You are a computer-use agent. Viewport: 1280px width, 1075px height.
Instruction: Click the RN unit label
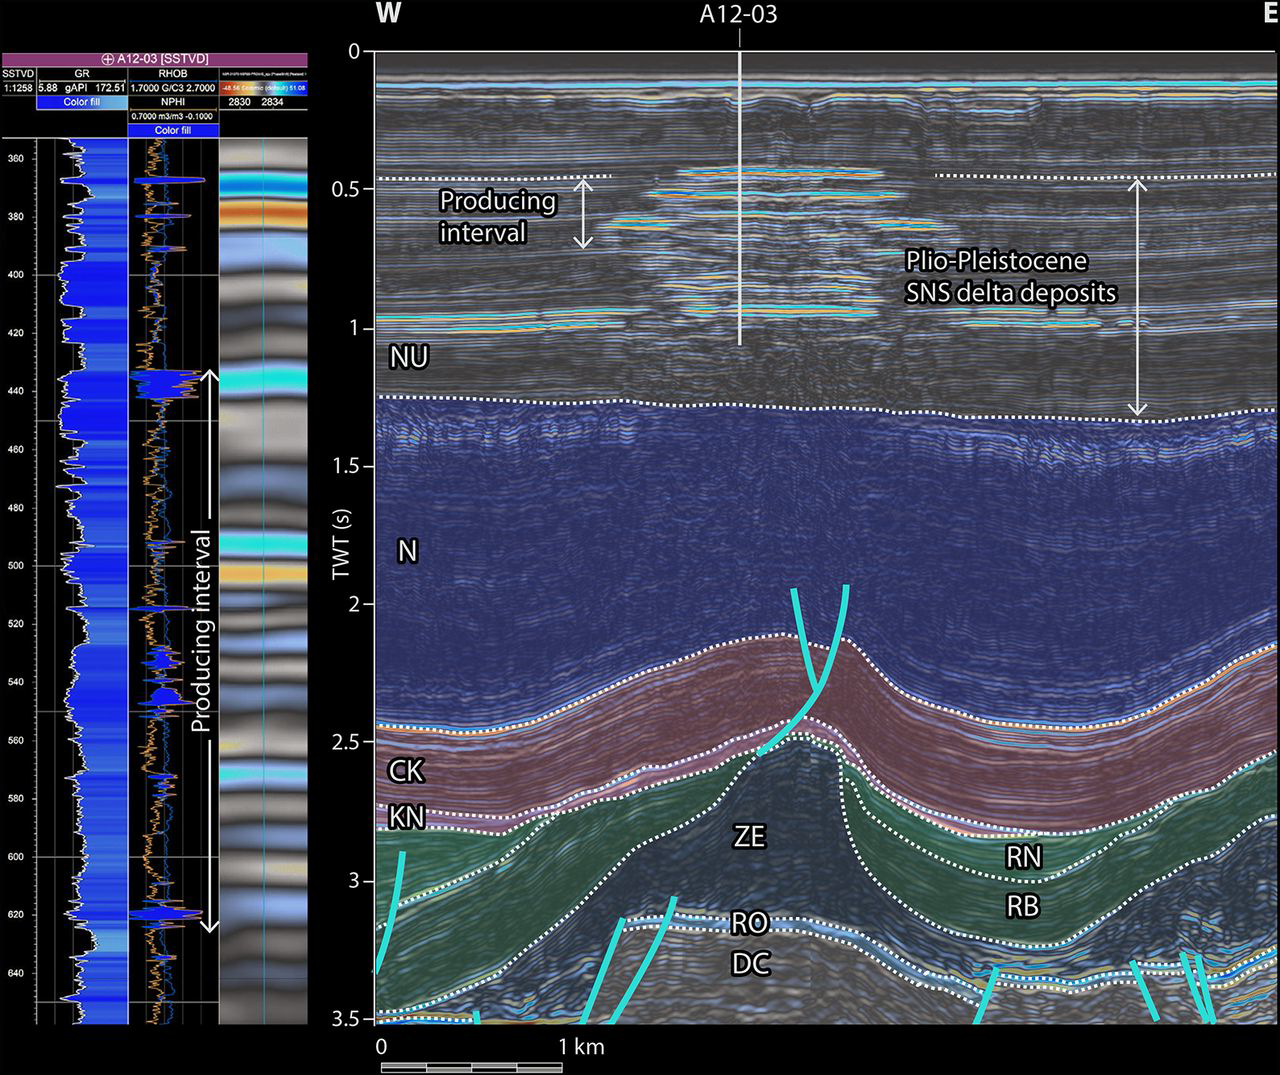1024,857
